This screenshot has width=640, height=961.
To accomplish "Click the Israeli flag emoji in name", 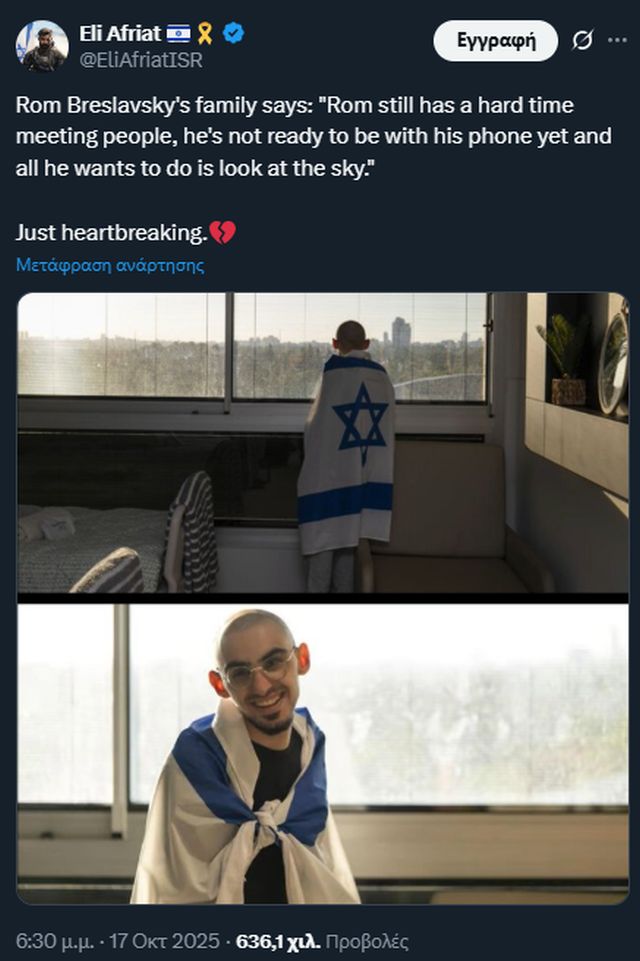I will pos(178,33).
